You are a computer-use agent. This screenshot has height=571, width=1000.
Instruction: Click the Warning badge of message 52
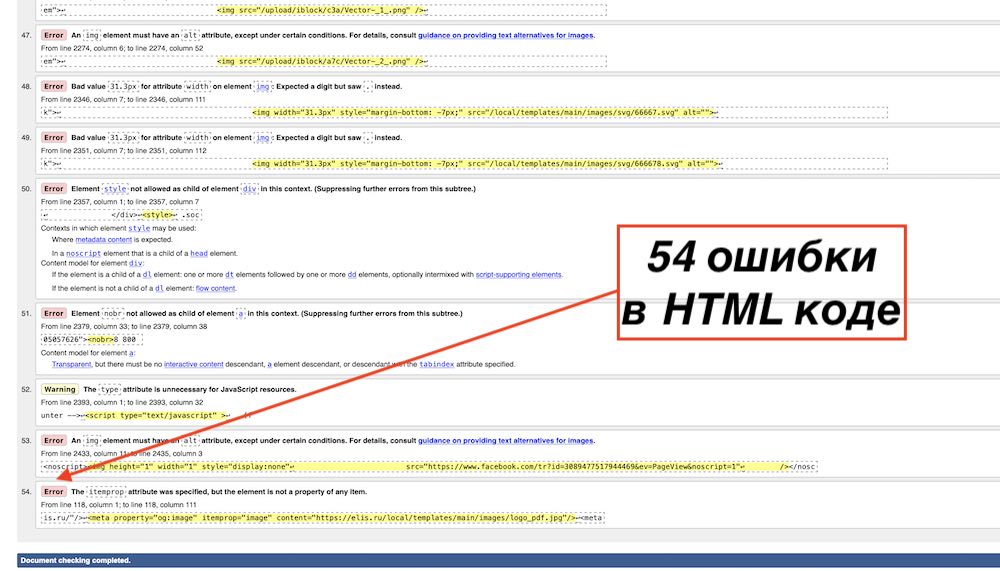click(60, 389)
